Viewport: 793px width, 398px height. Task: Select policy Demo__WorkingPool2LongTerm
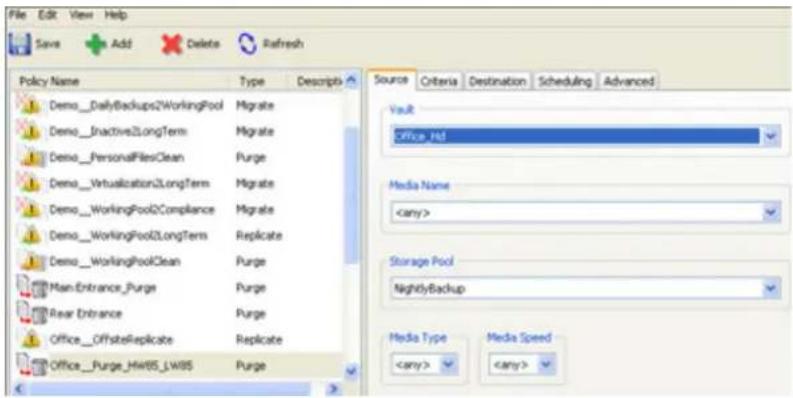tap(128, 236)
